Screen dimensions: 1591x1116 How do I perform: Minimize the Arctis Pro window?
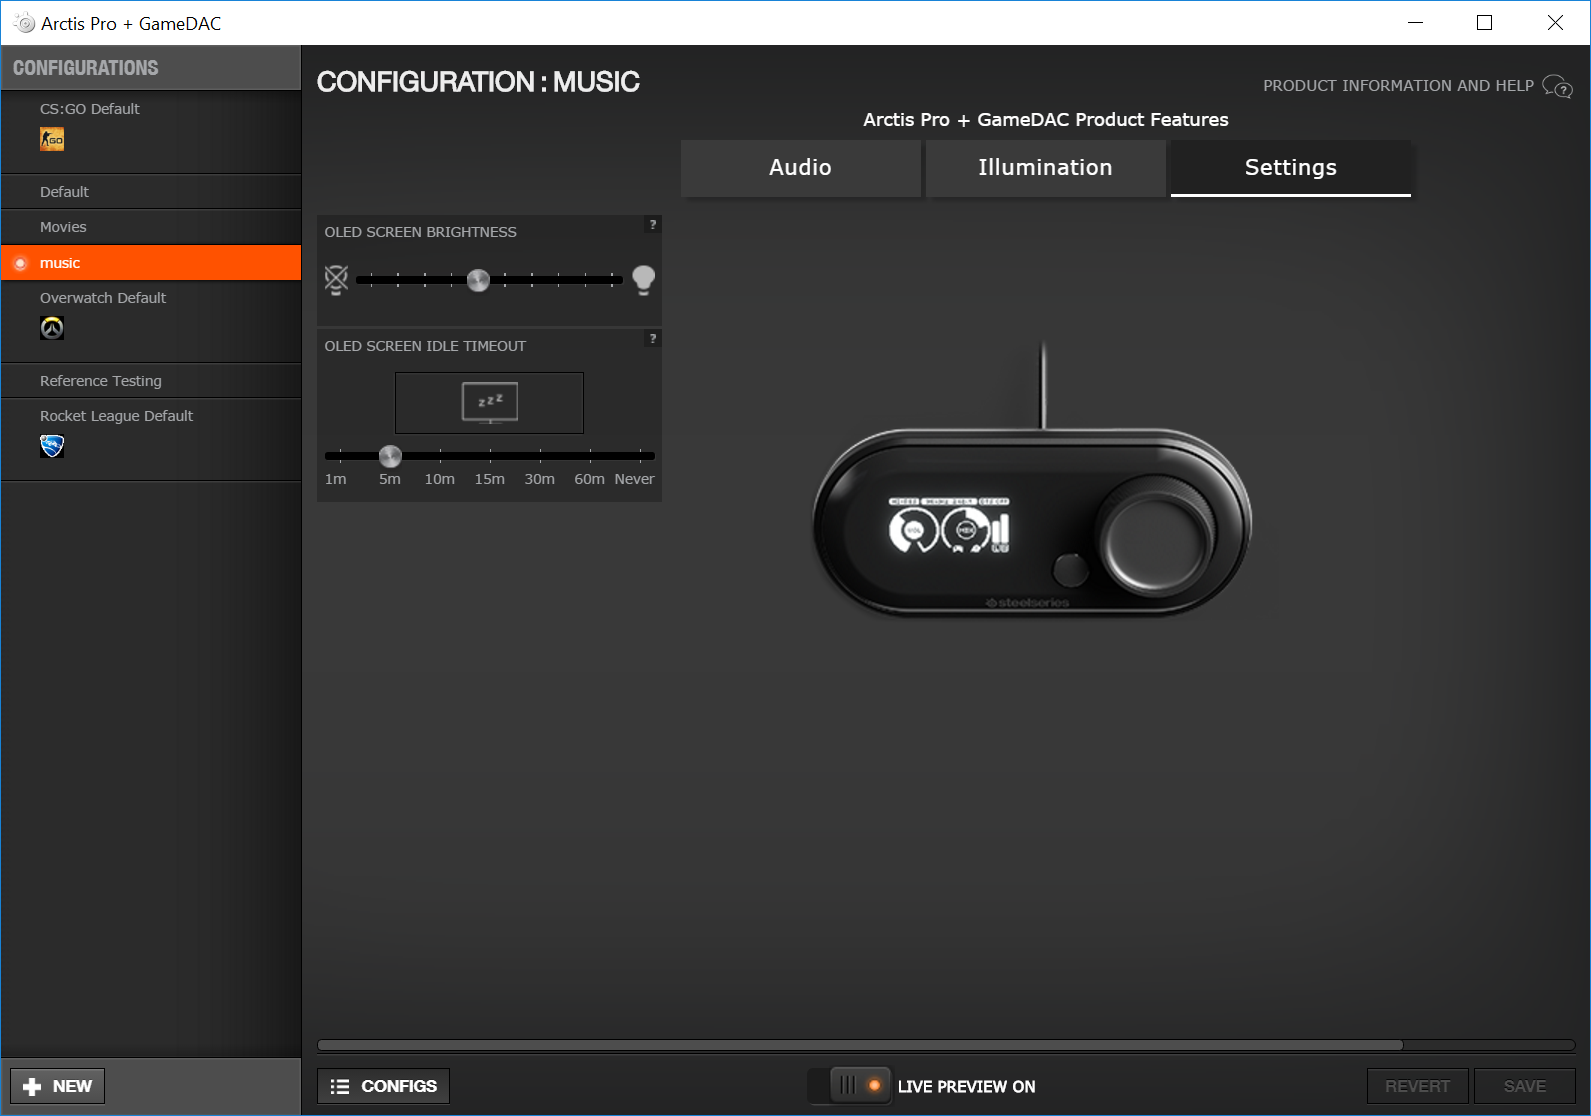[1415, 23]
